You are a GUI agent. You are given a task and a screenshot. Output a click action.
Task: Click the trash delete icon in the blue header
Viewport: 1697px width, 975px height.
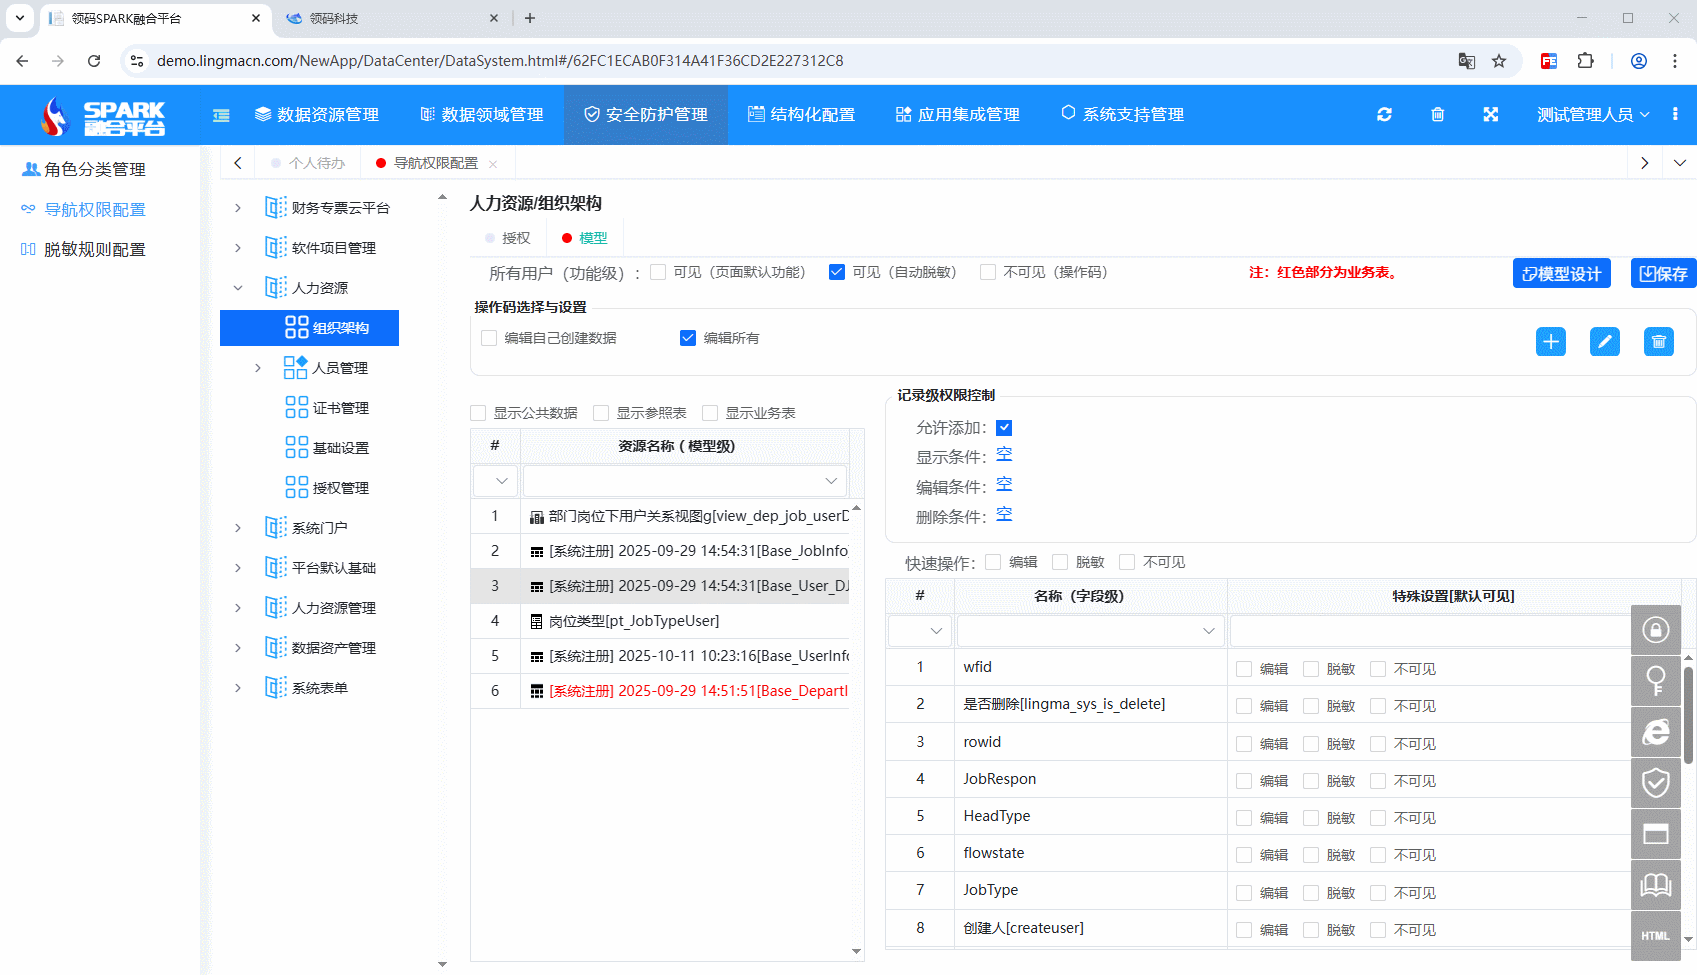1438,114
